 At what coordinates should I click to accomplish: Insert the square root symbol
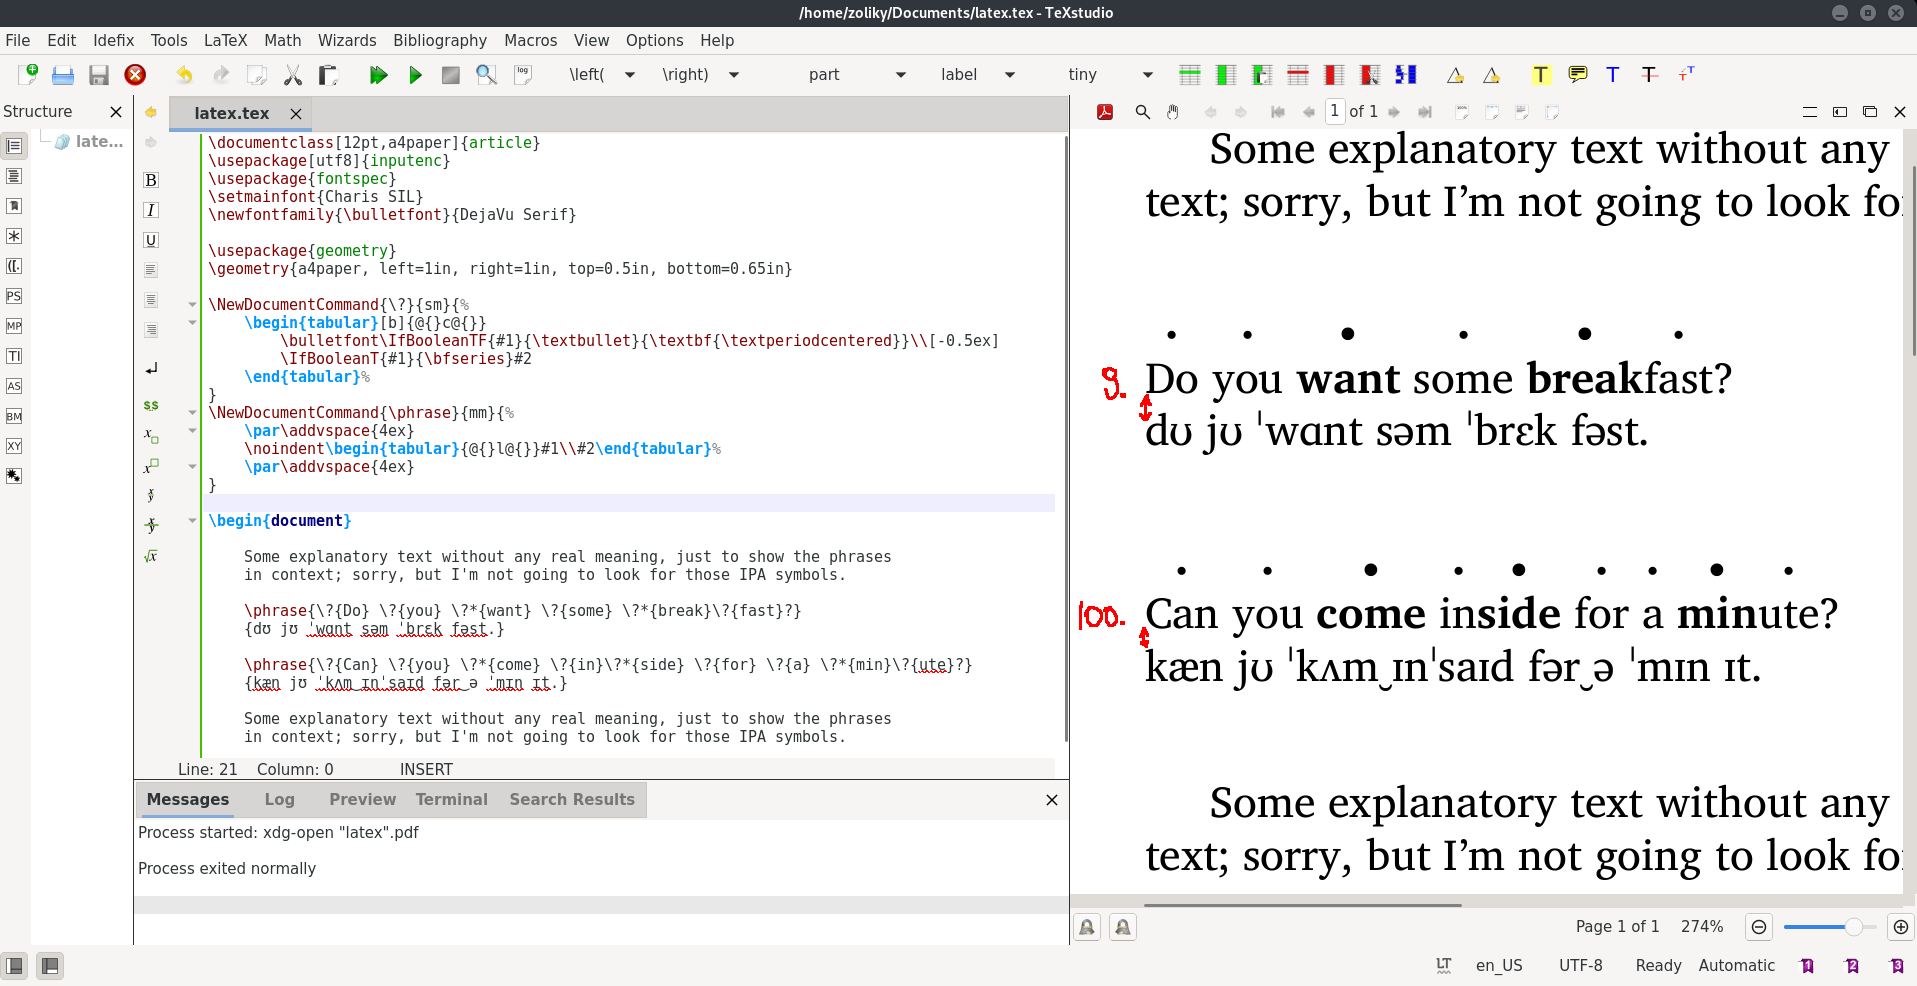click(x=151, y=556)
